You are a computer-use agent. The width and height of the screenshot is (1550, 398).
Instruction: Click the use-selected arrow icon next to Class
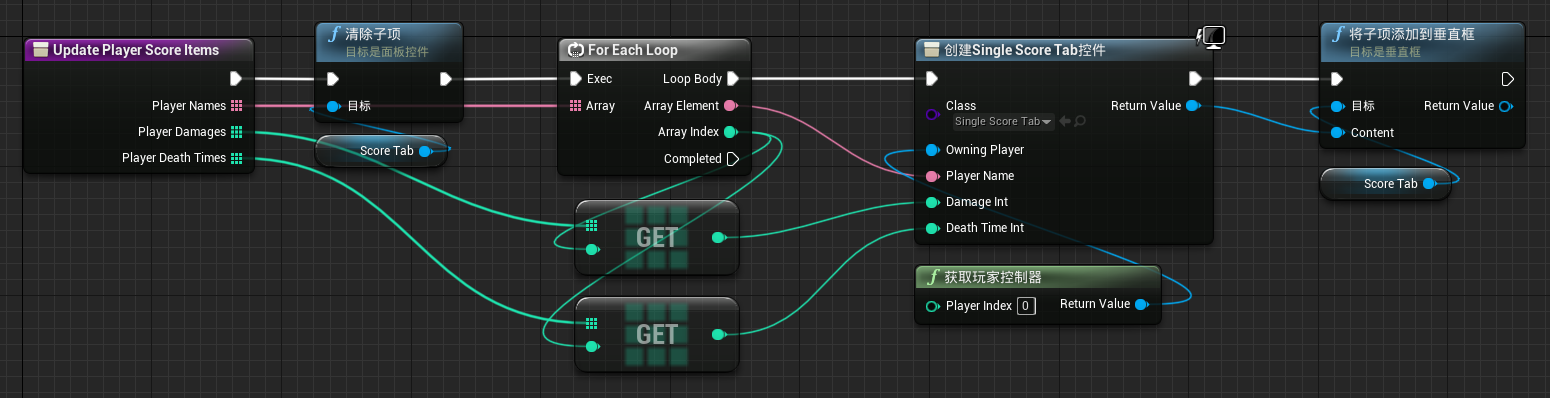1065,121
